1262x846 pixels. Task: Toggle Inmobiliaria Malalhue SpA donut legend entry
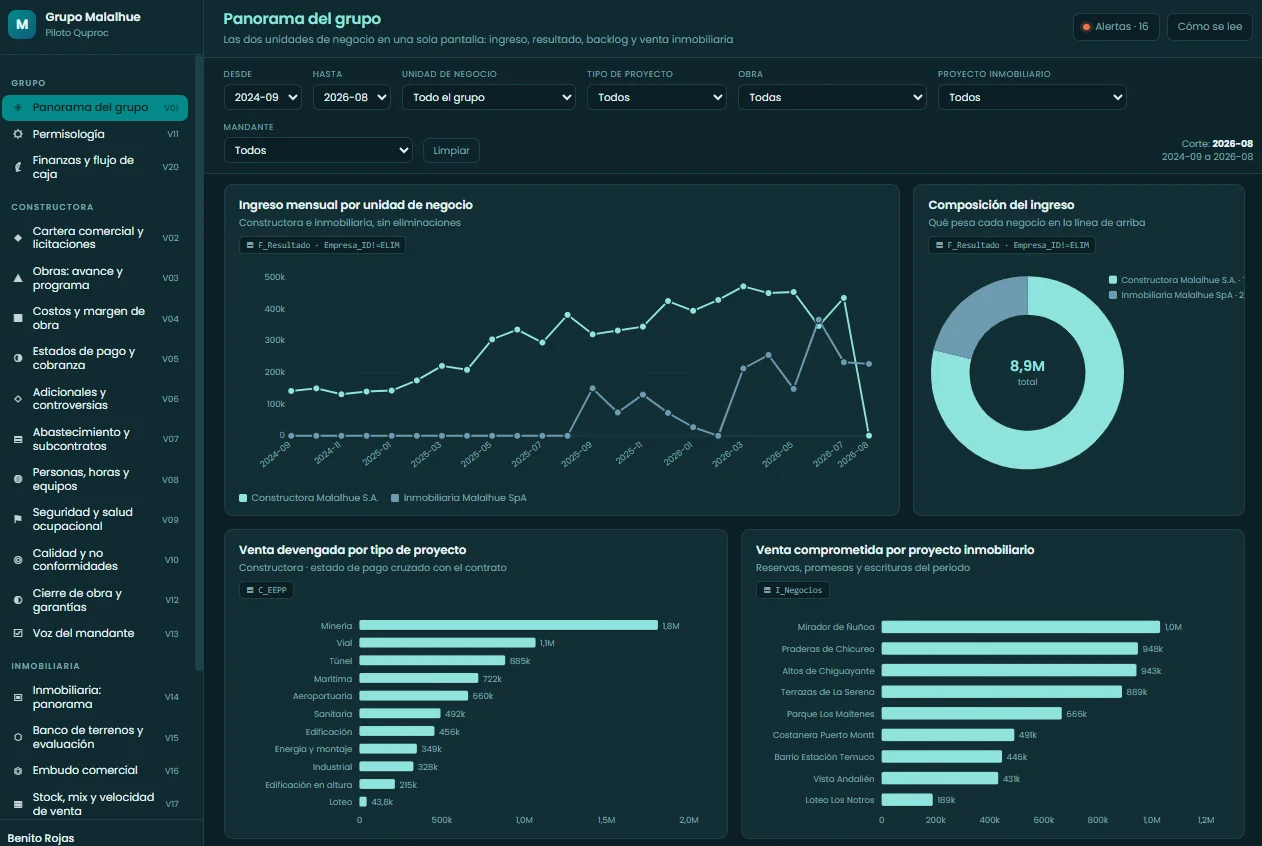tap(1176, 295)
